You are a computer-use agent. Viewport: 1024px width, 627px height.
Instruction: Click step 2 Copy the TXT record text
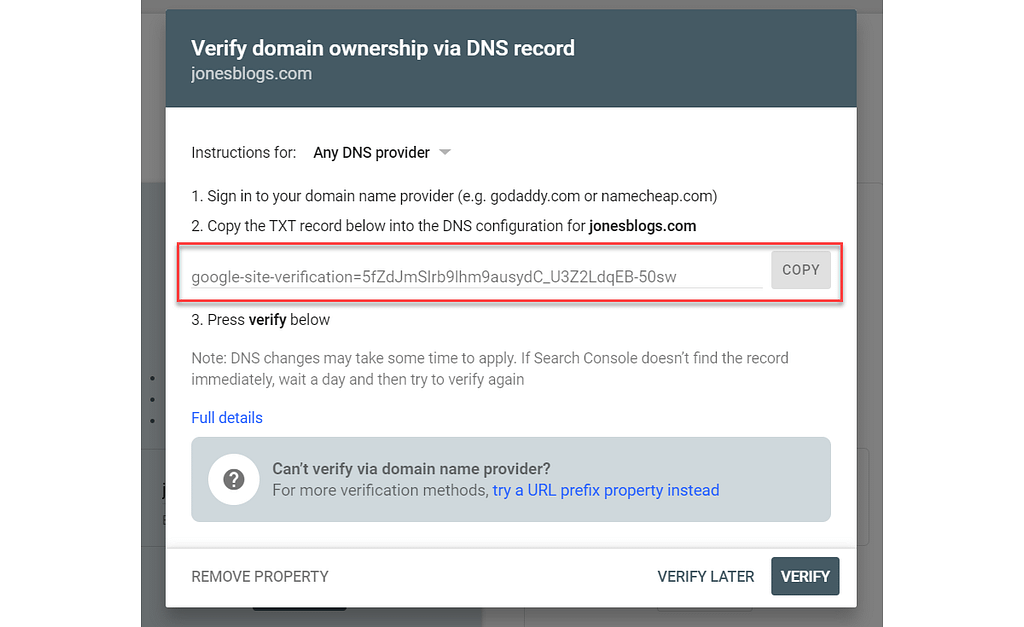[x=444, y=226]
